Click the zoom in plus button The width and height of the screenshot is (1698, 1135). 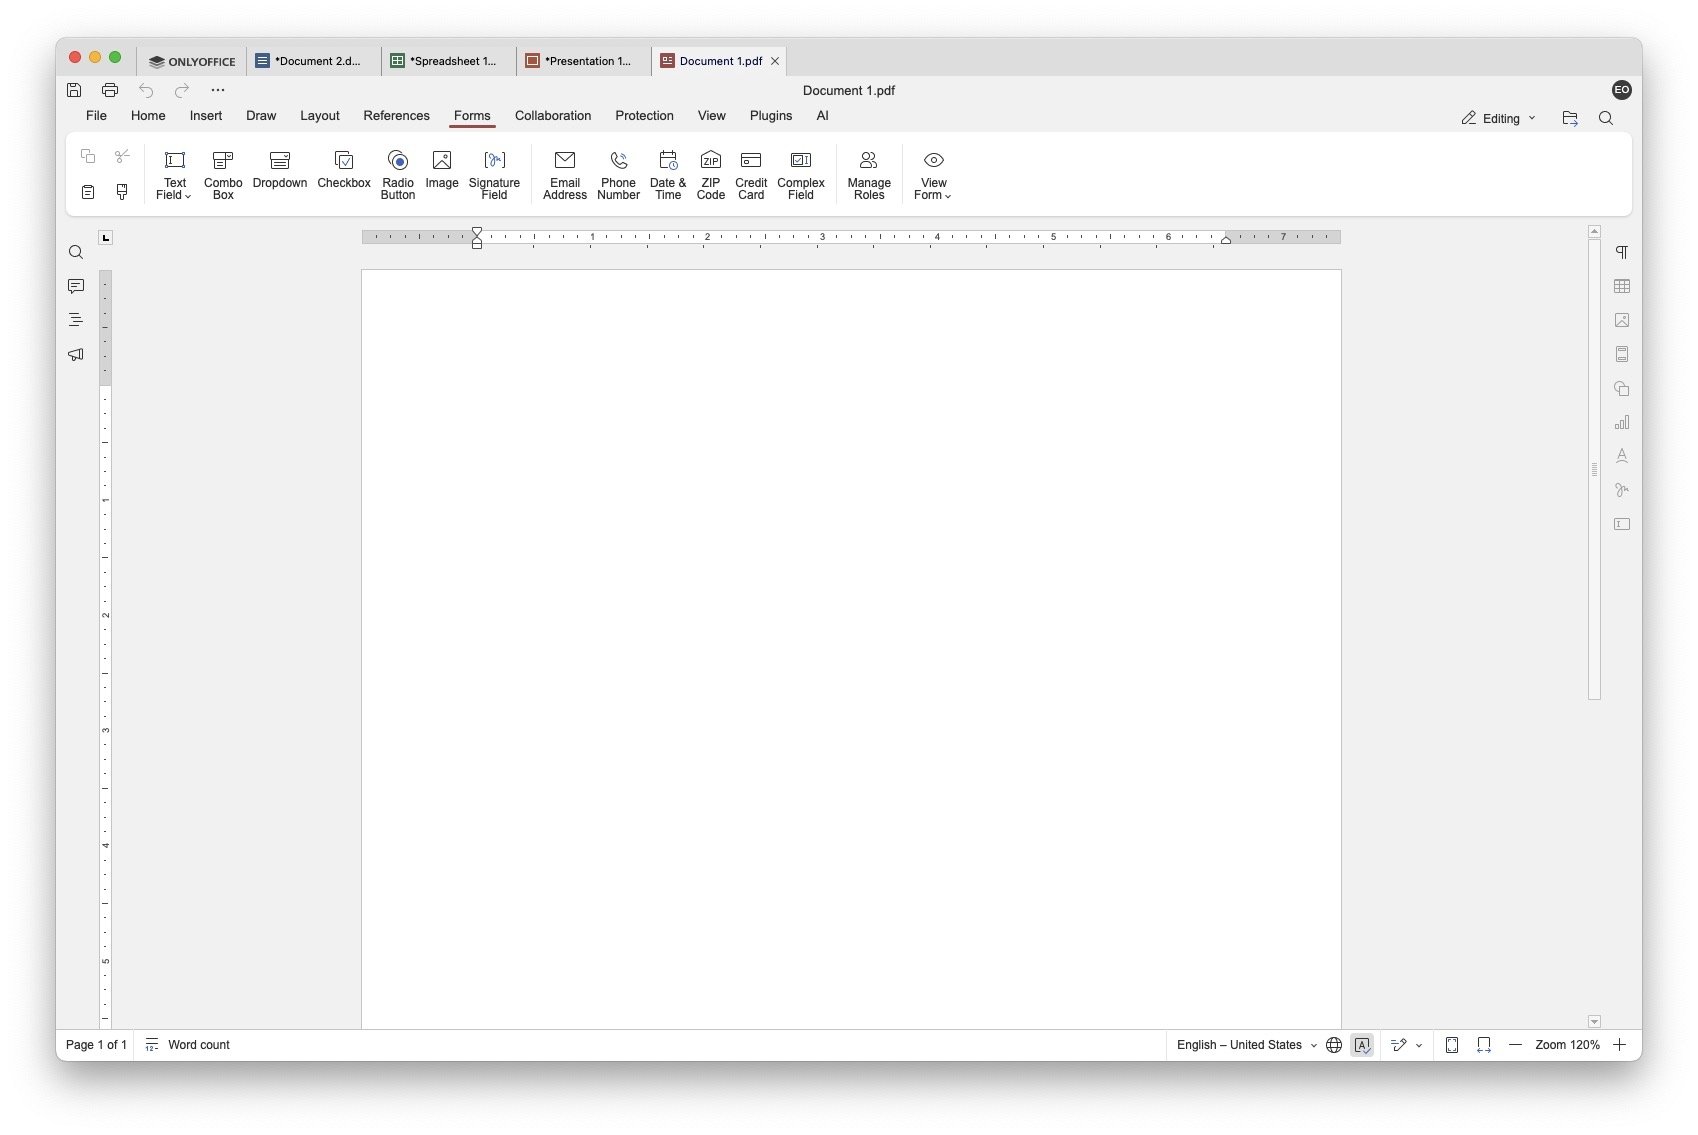pos(1620,1045)
